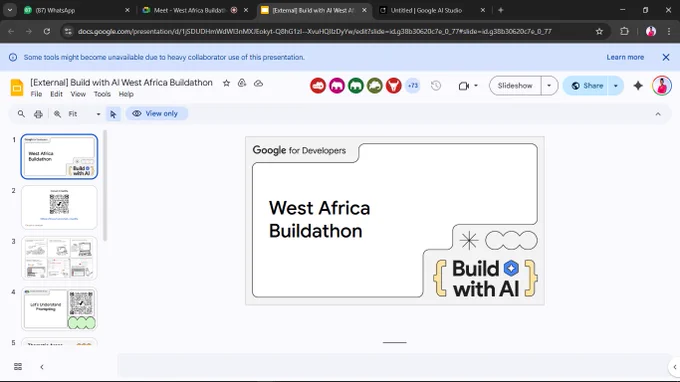The height and width of the screenshot is (382, 680).
Task: Show side panel using bottom-right arrow
Action: point(674,367)
